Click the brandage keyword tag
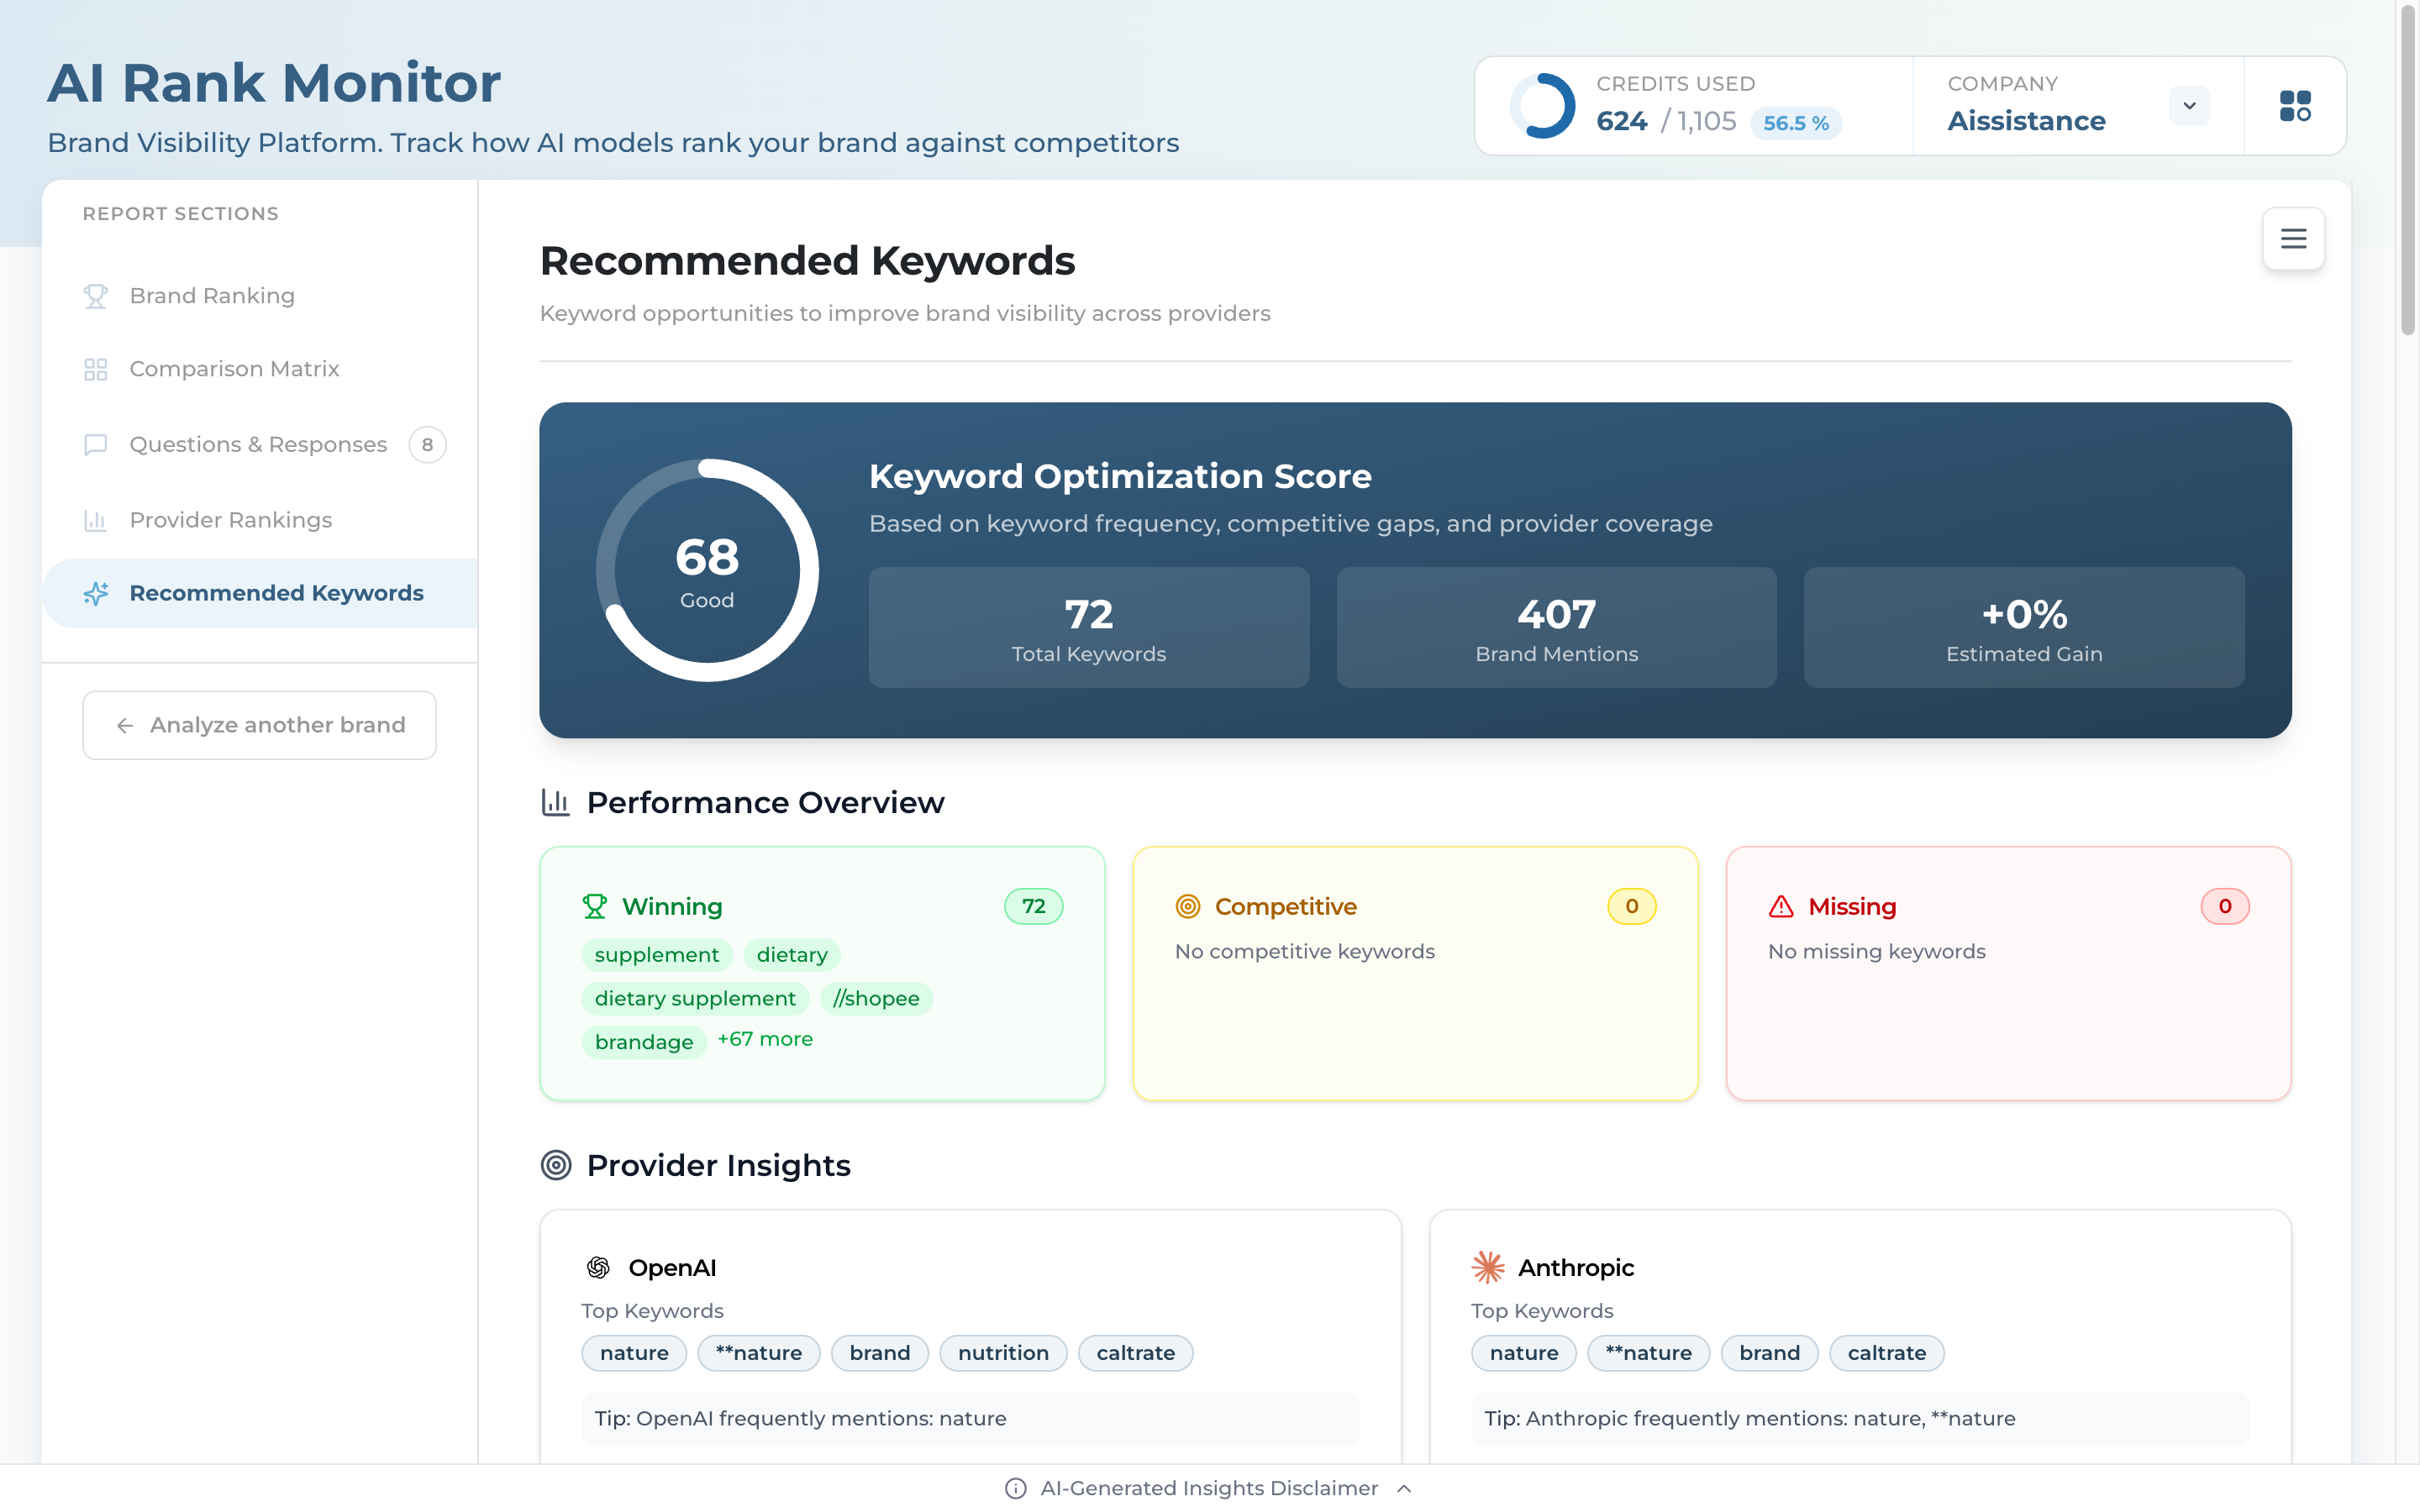The width and height of the screenshot is (2420, 1512). tap(644, 1042)
